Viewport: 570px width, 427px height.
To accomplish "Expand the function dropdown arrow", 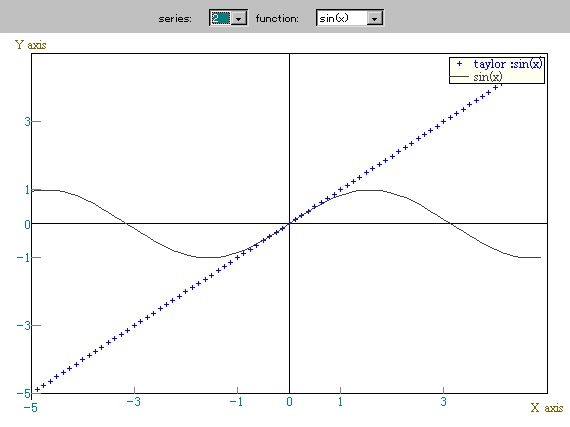I will (x=374, y=18).
